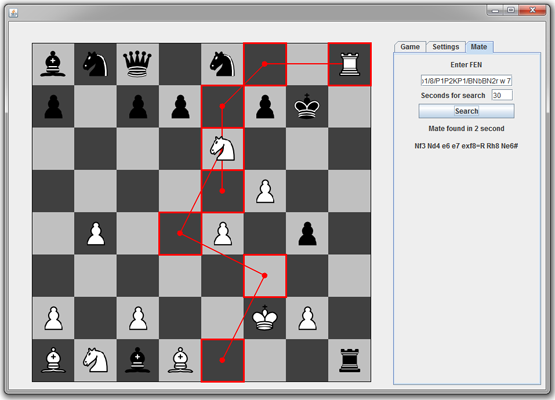The width and height of the screenshot is (555, 400).
Task: Click the Java application icon in title bar
Action: [x=14, y=13]
